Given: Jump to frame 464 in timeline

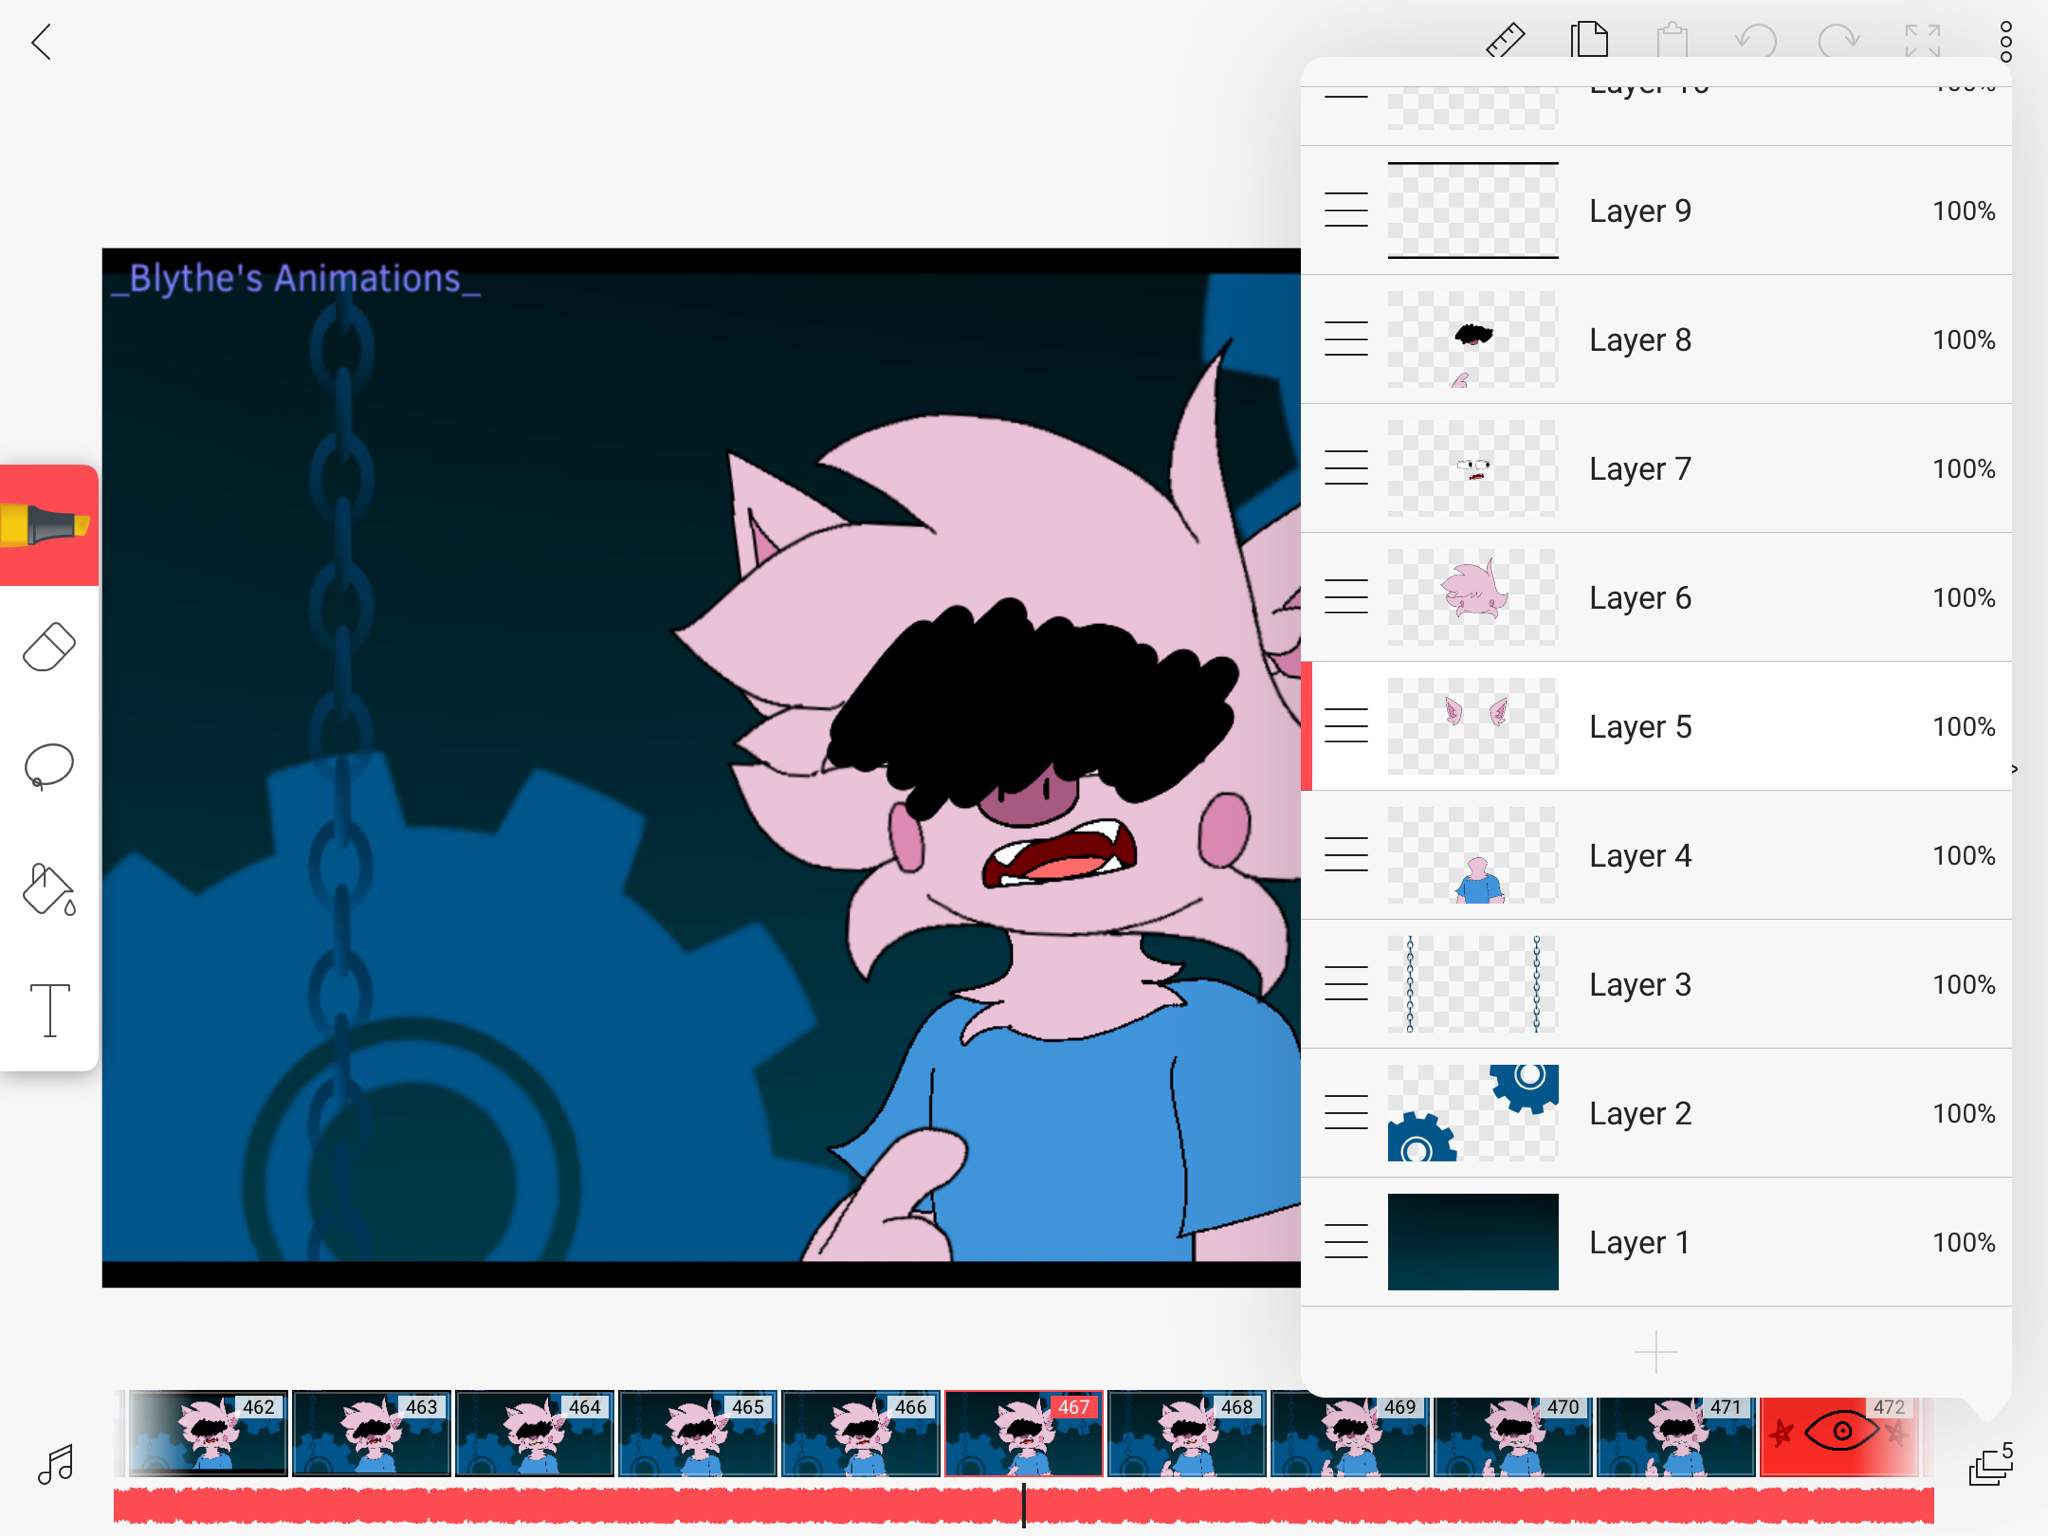Looking at the screenshot, I should pyautogui.click(x=534, y=1433).
